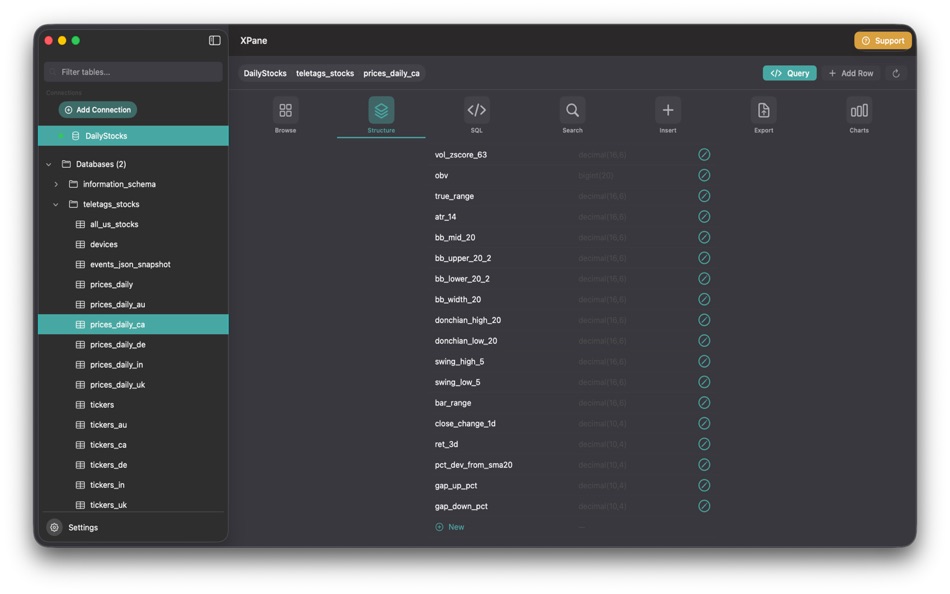Click the yellow traffic light button

coord(60,41)
